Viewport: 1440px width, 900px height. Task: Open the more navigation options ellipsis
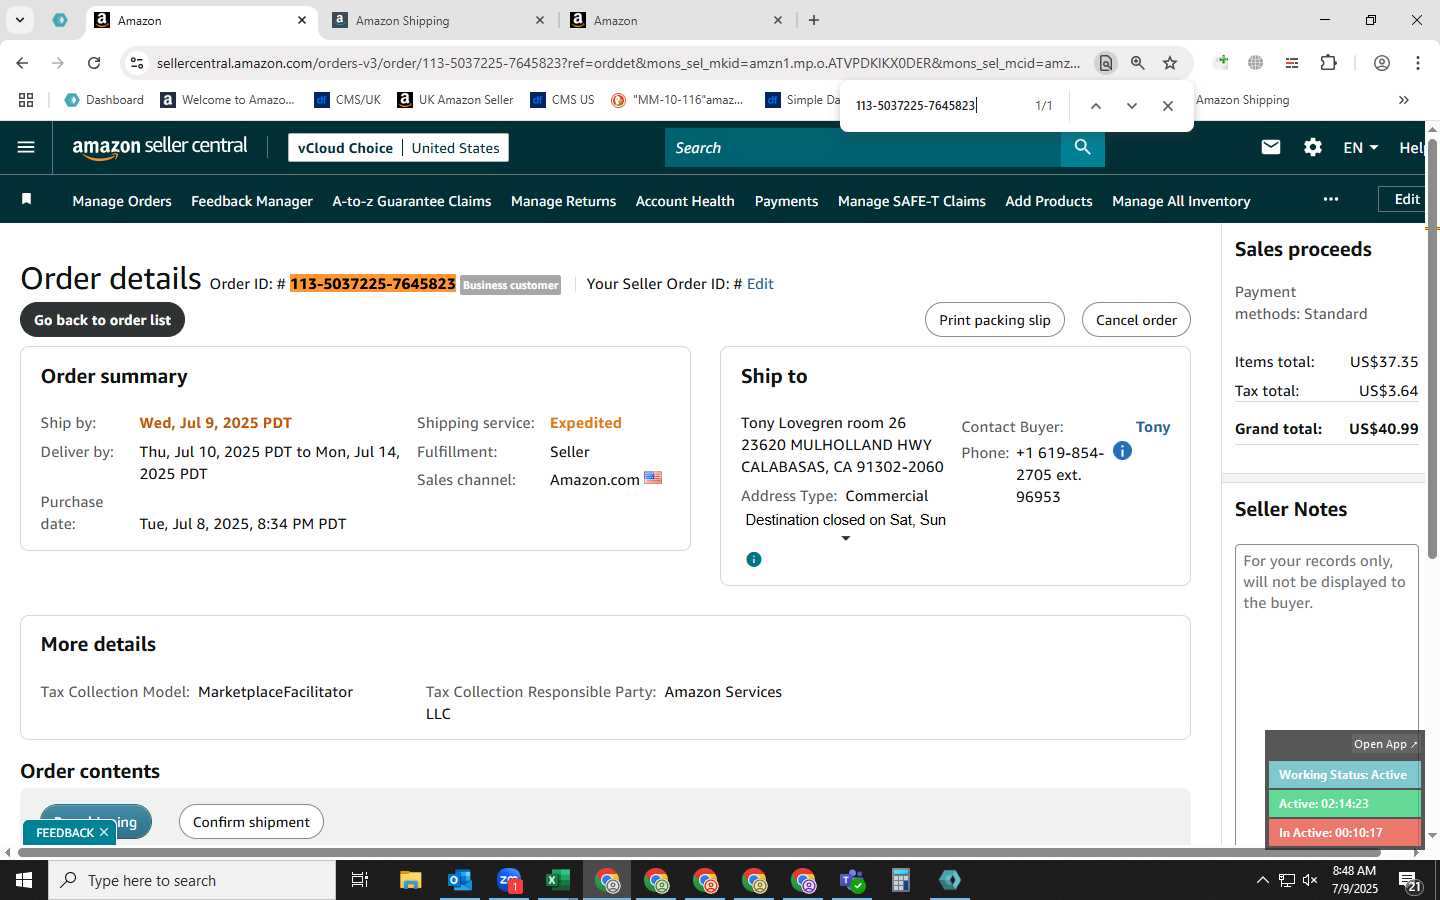pyautogui.click(x=1330, y=199)
